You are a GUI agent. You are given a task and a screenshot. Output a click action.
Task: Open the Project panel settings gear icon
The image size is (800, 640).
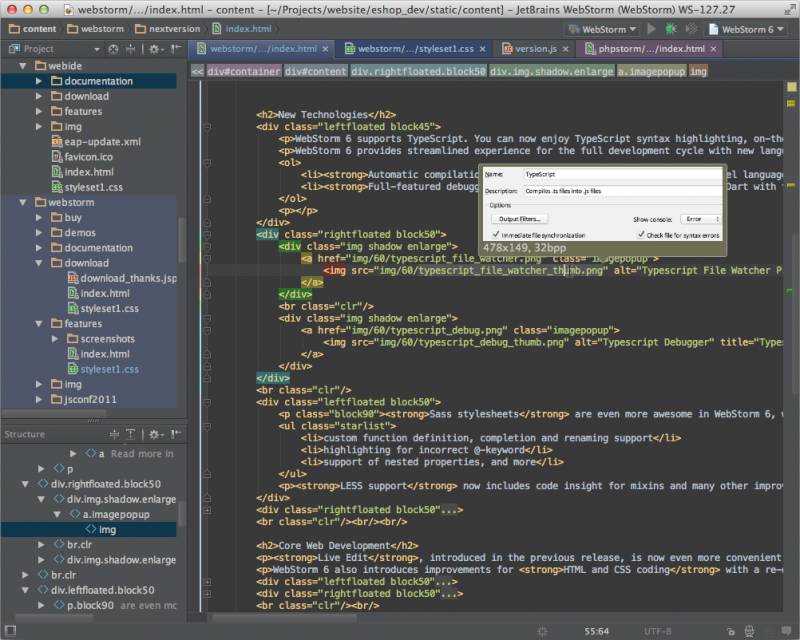(x=155, y=49)
